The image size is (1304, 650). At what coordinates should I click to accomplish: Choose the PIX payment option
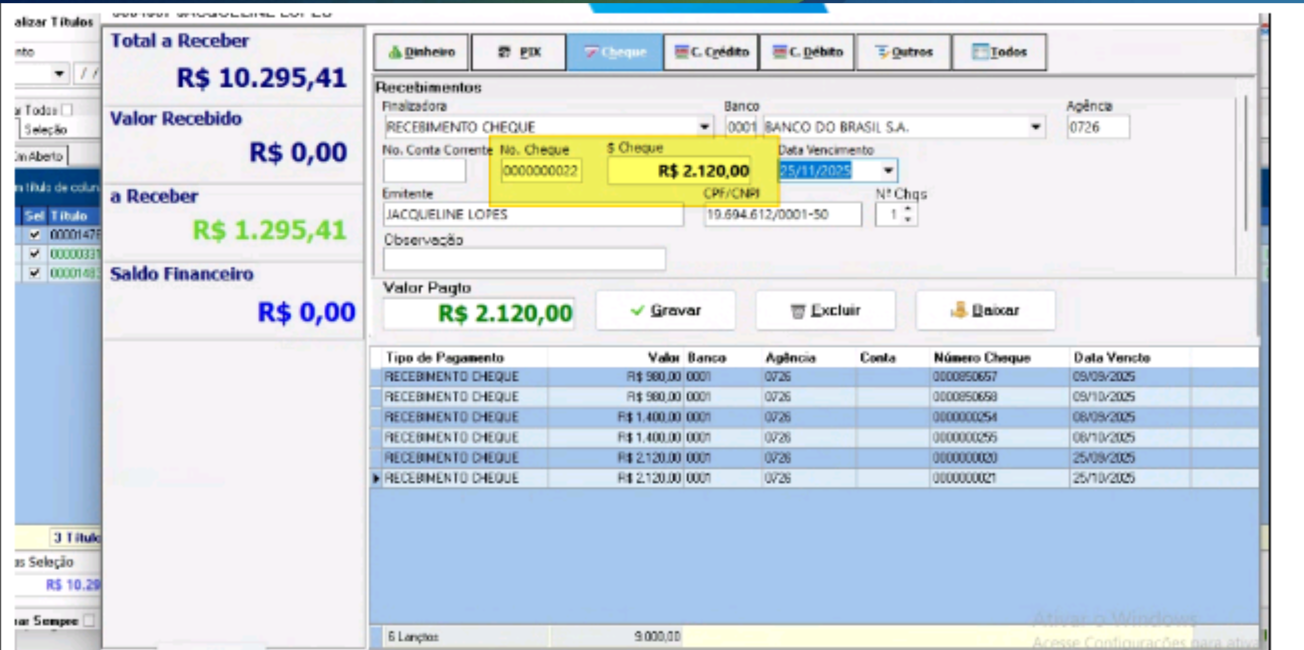coord(518,52)
